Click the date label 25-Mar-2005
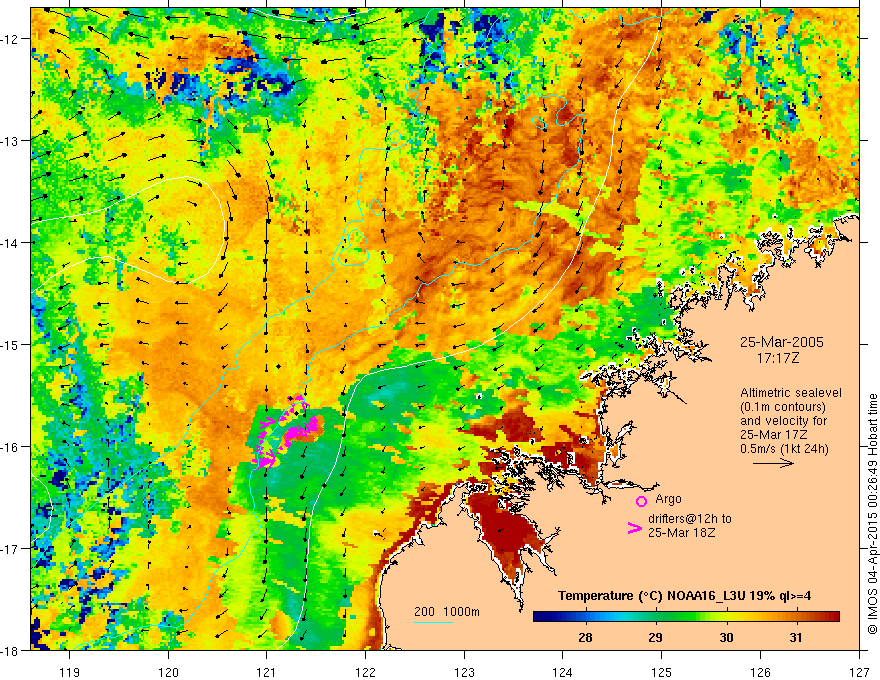 point(782,342)
